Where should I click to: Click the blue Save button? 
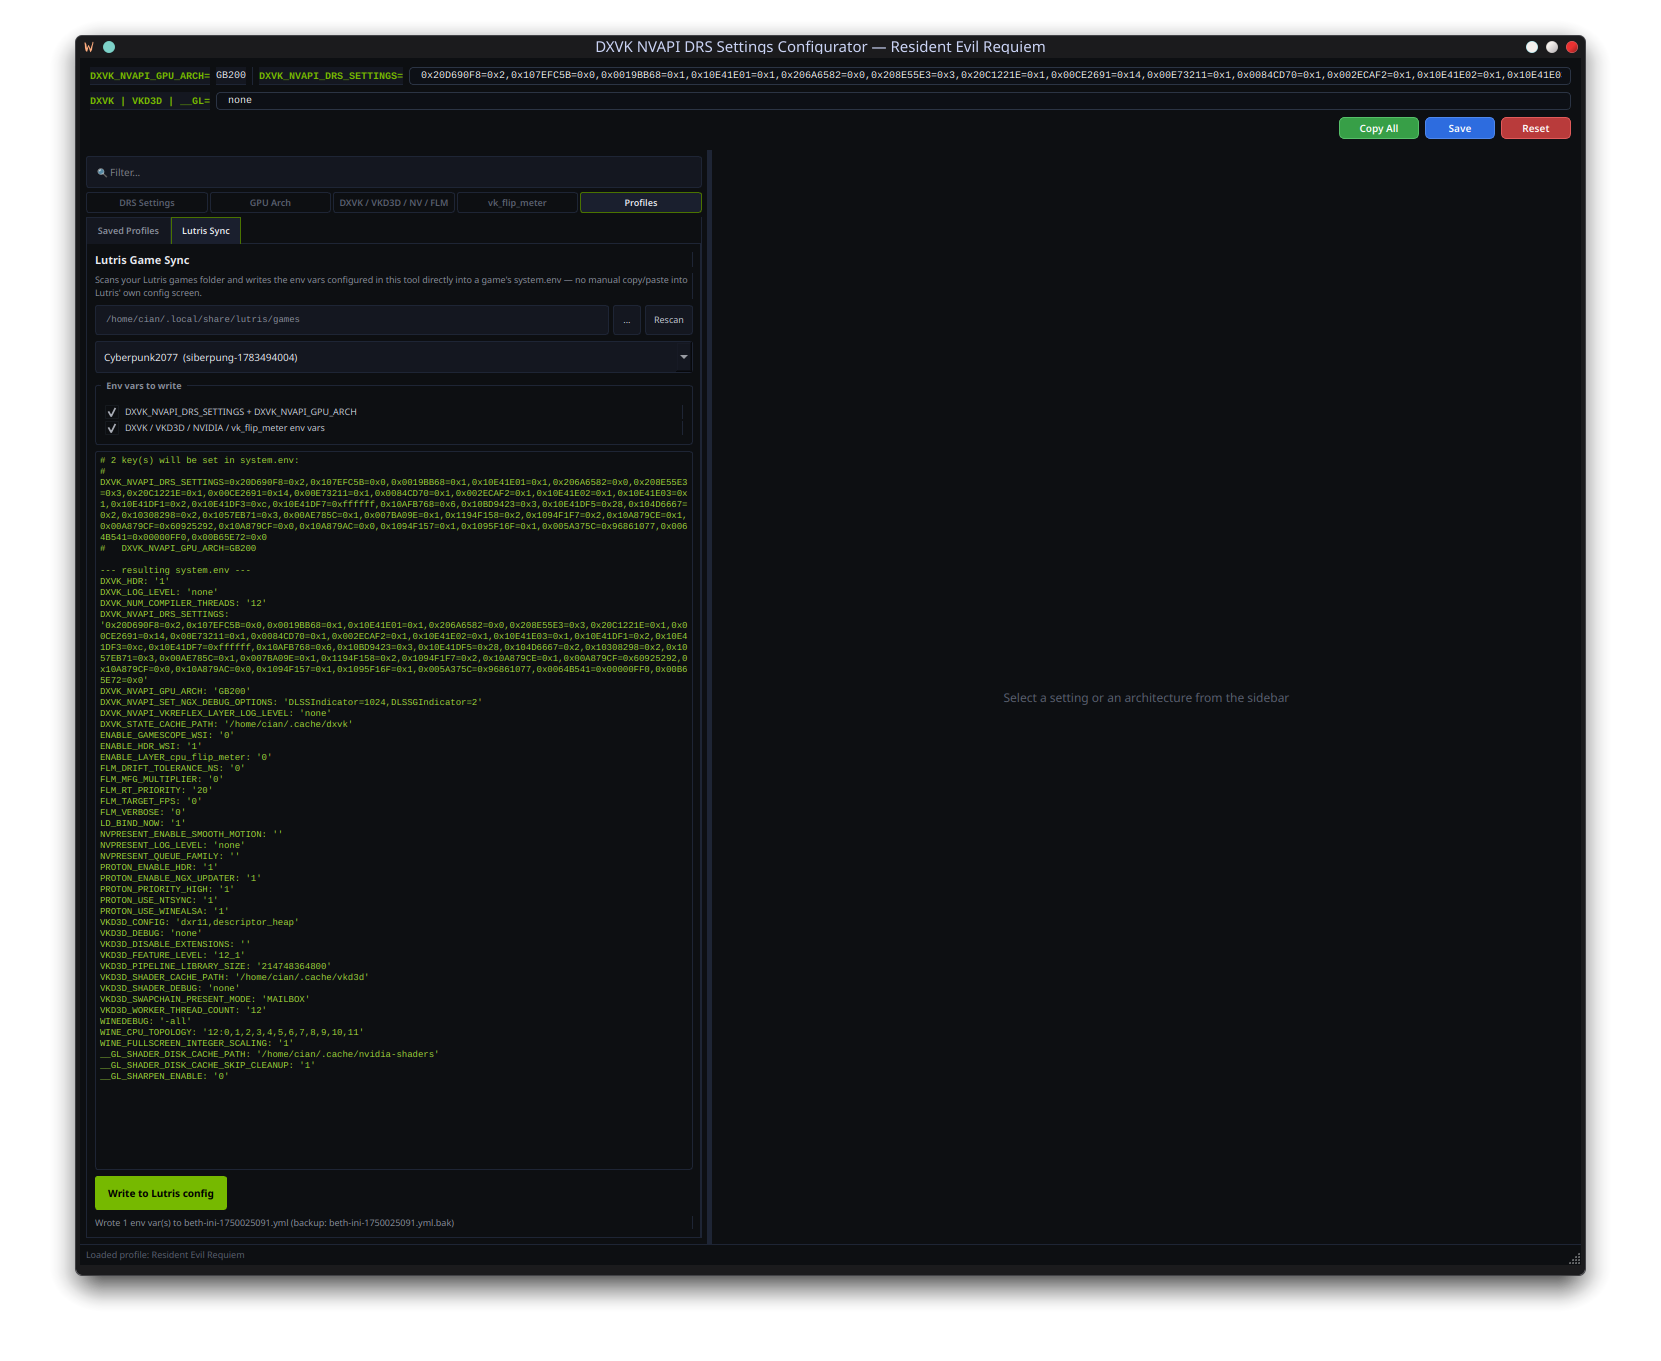(1459, 128)
